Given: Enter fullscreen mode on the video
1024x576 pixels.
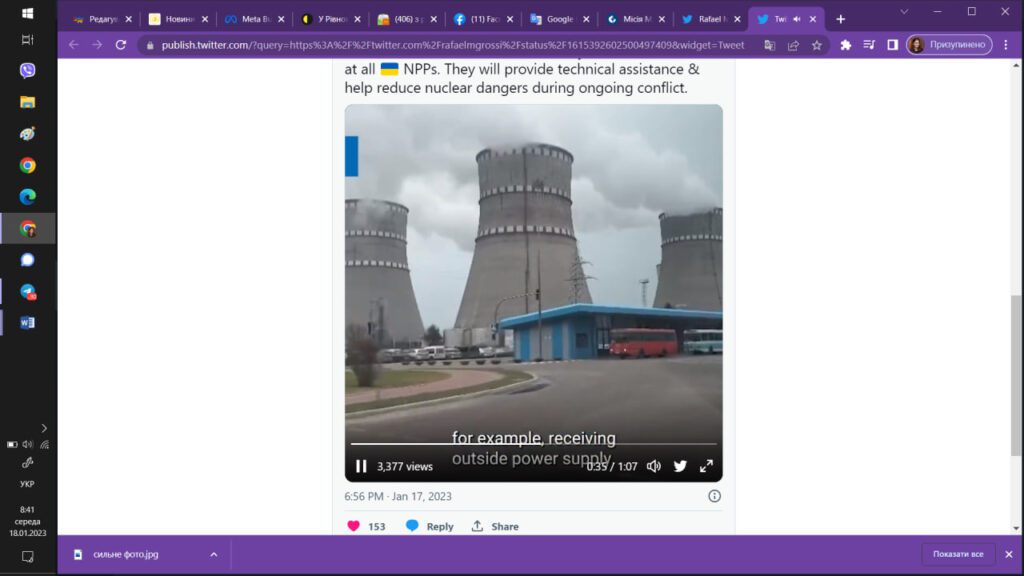Looking at the screenshot, I should tap(706, 466).
